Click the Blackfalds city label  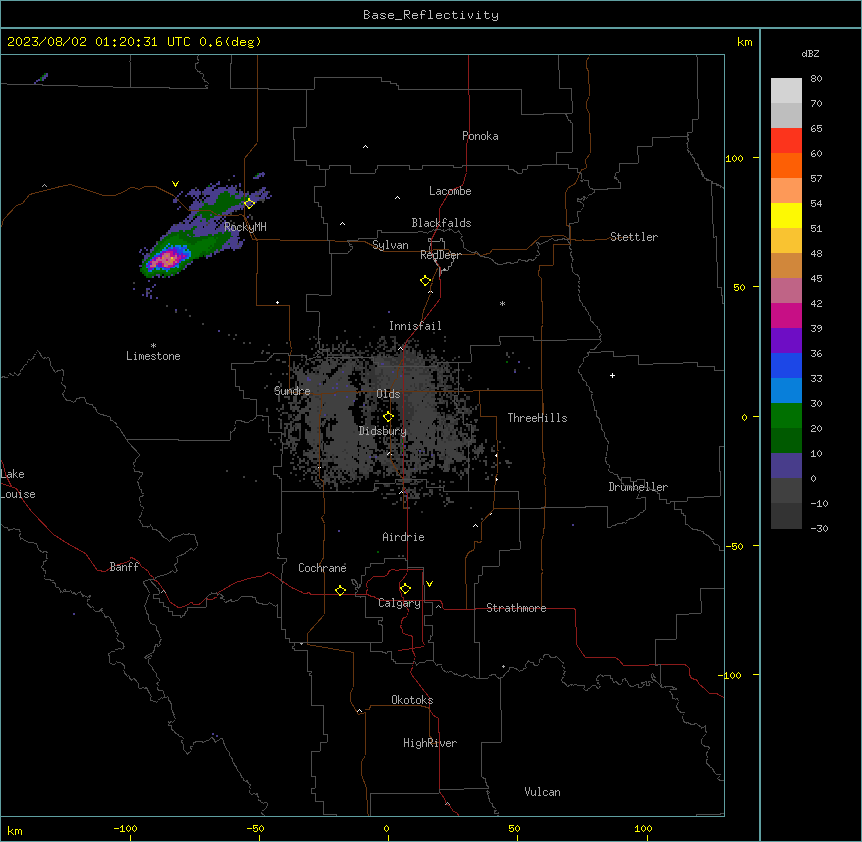441,223
